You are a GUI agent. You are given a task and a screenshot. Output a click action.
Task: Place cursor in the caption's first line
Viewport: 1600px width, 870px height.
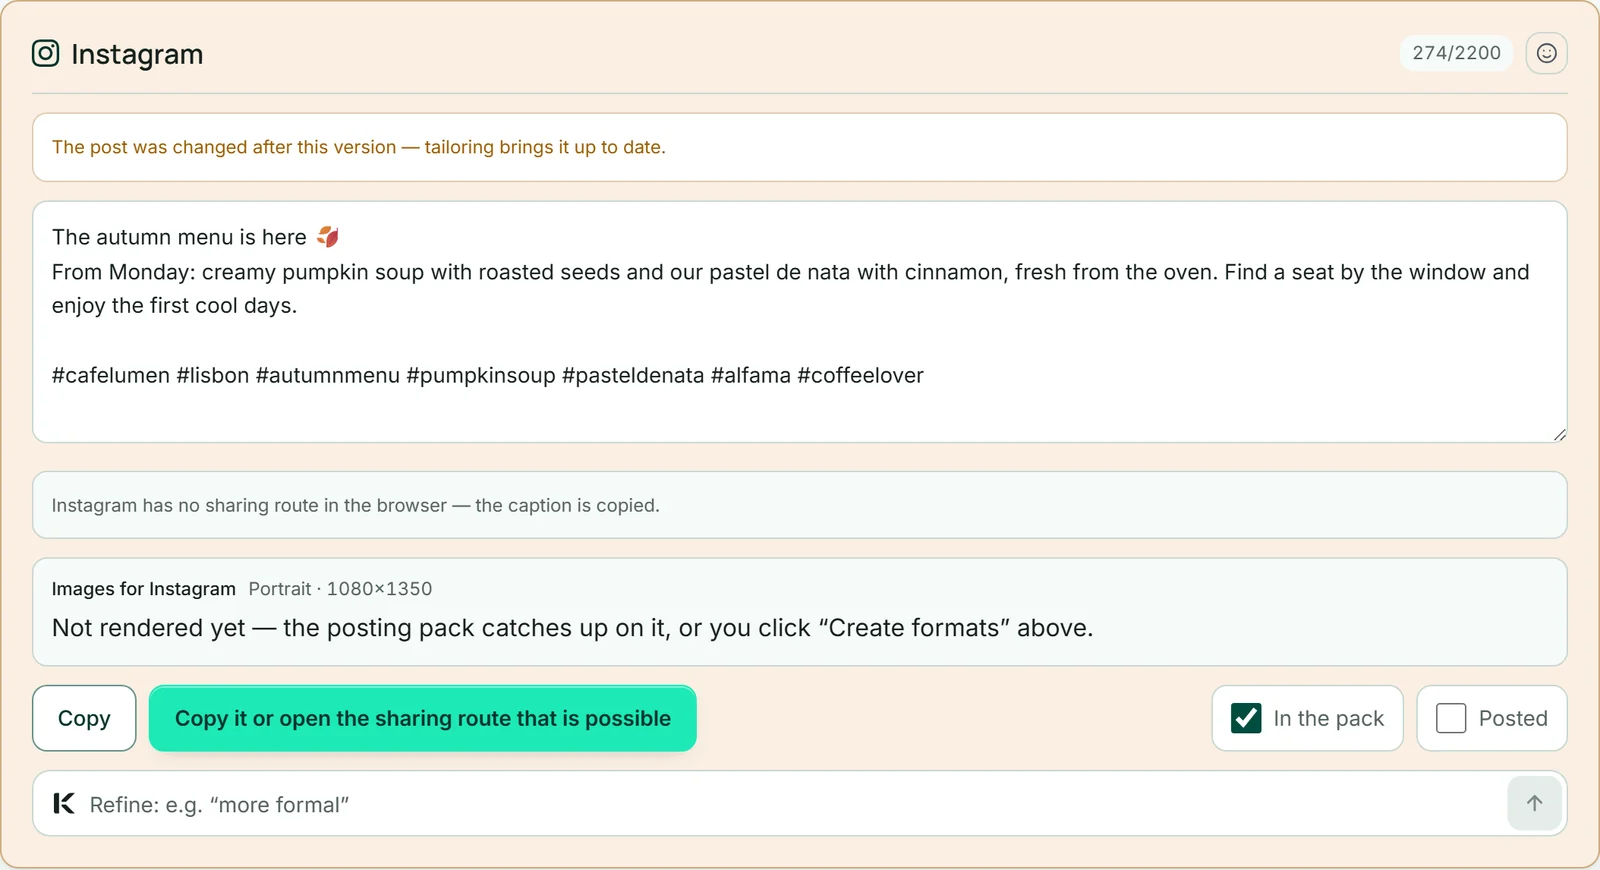coord(180,237)
